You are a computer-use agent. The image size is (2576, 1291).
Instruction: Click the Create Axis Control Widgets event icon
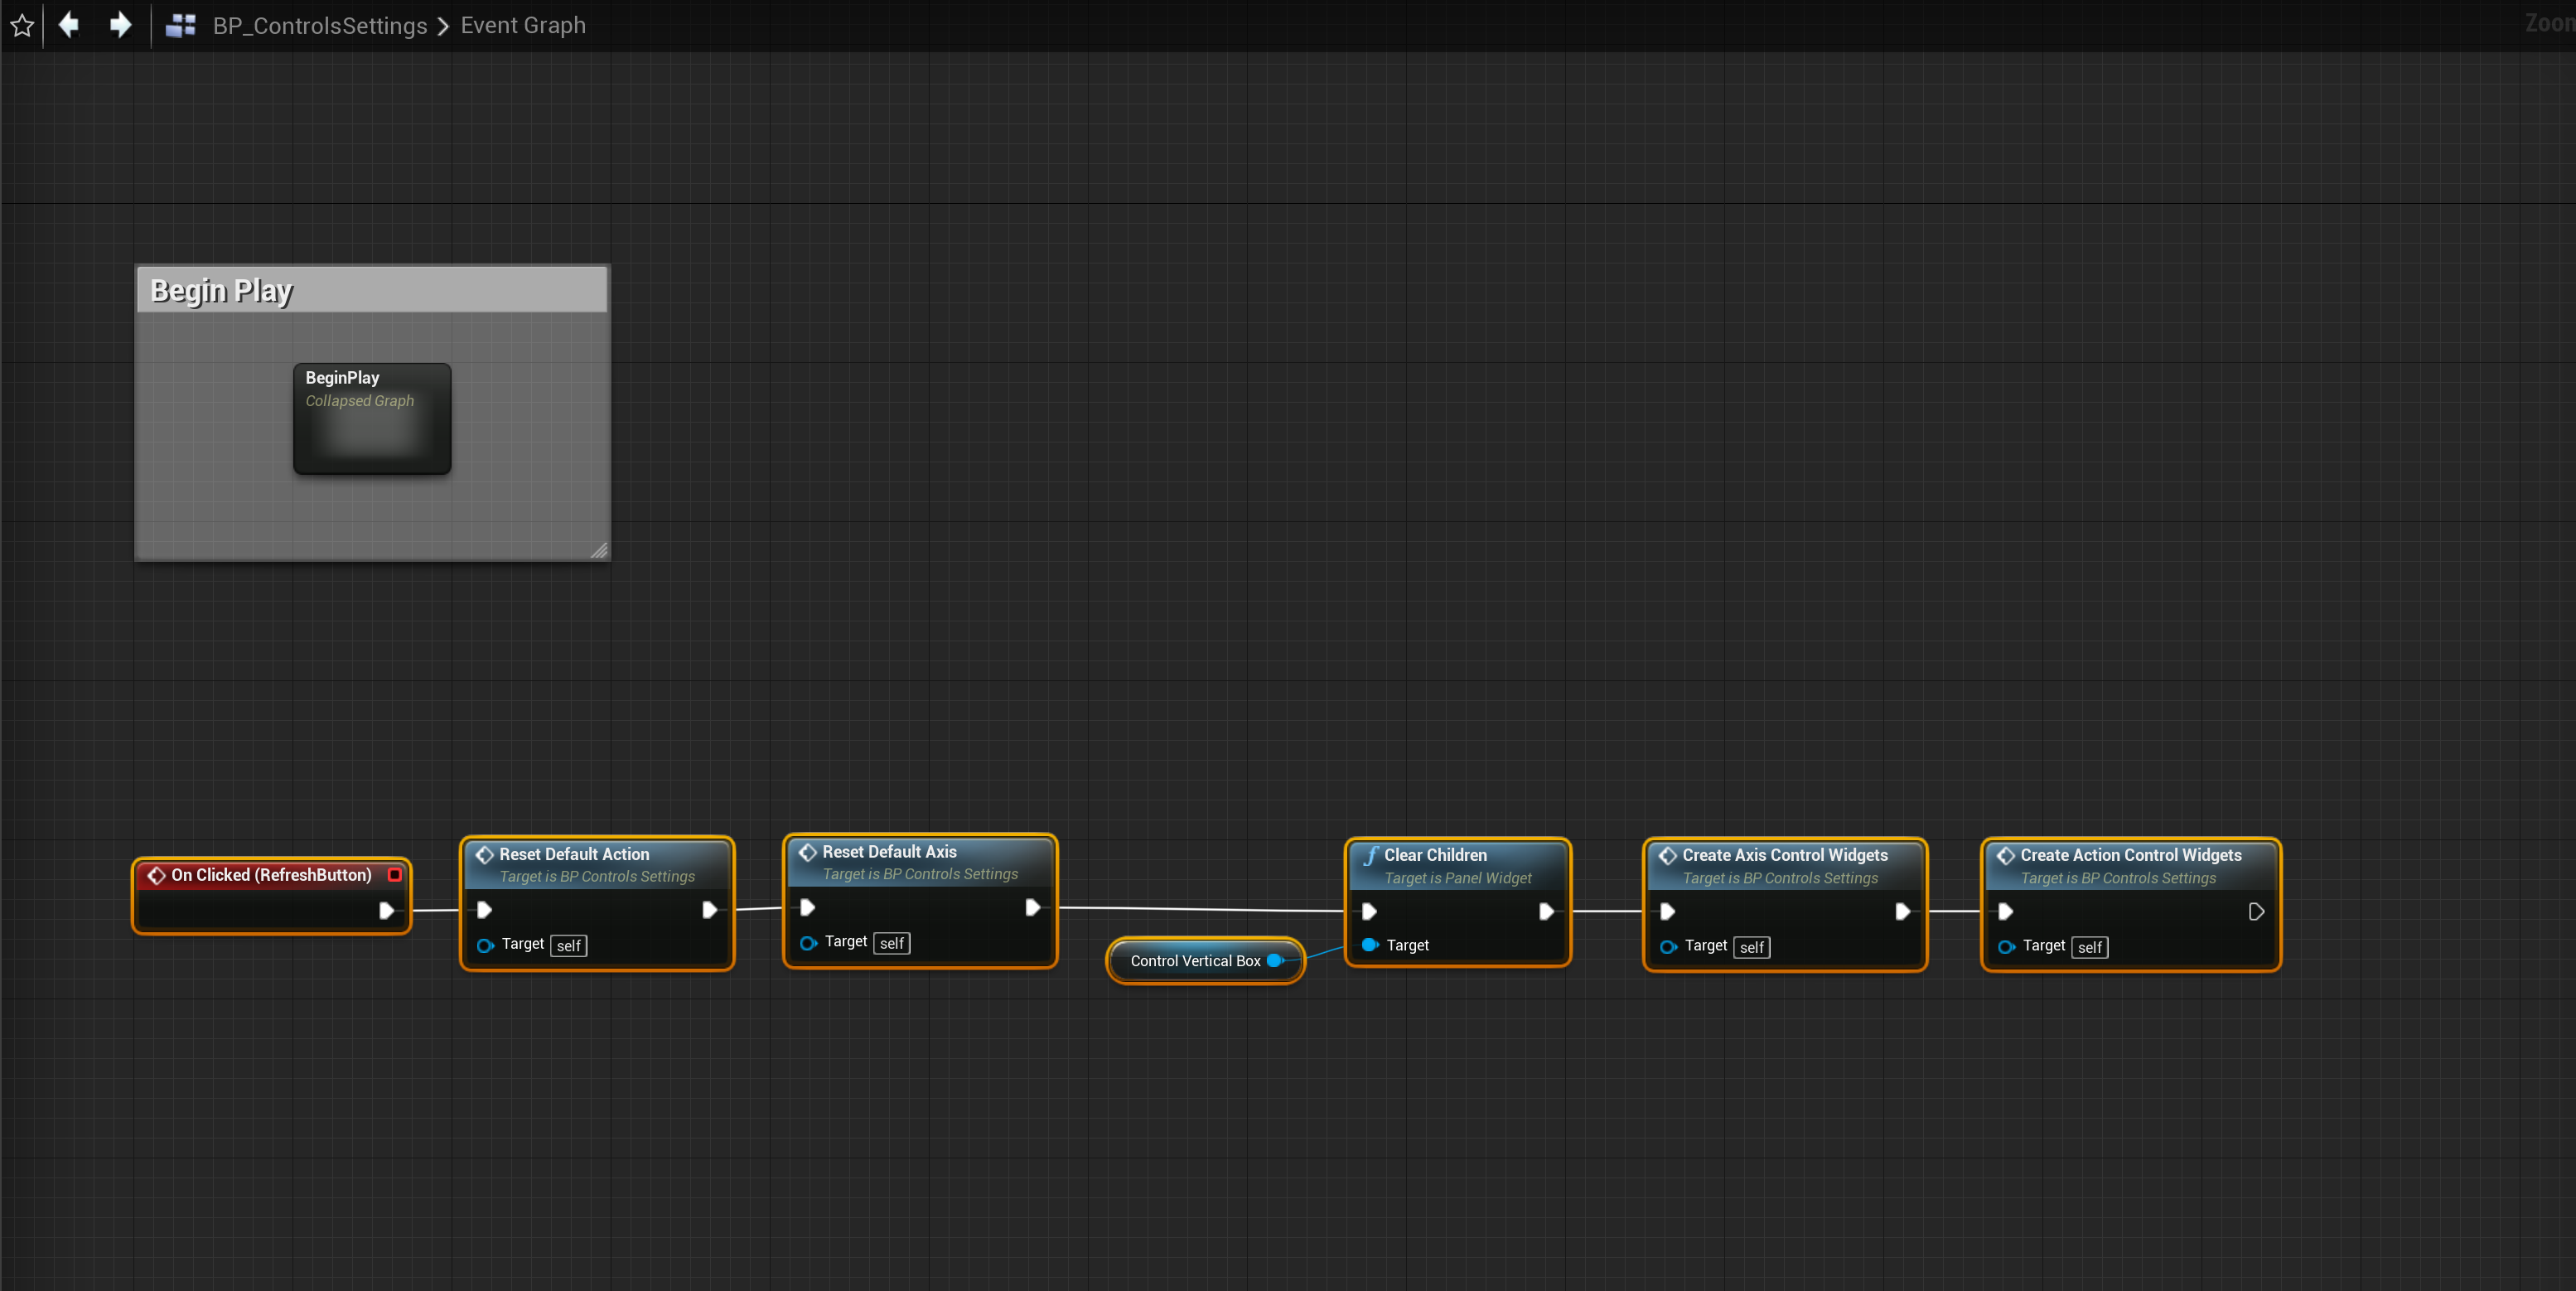coord(1667,855)
